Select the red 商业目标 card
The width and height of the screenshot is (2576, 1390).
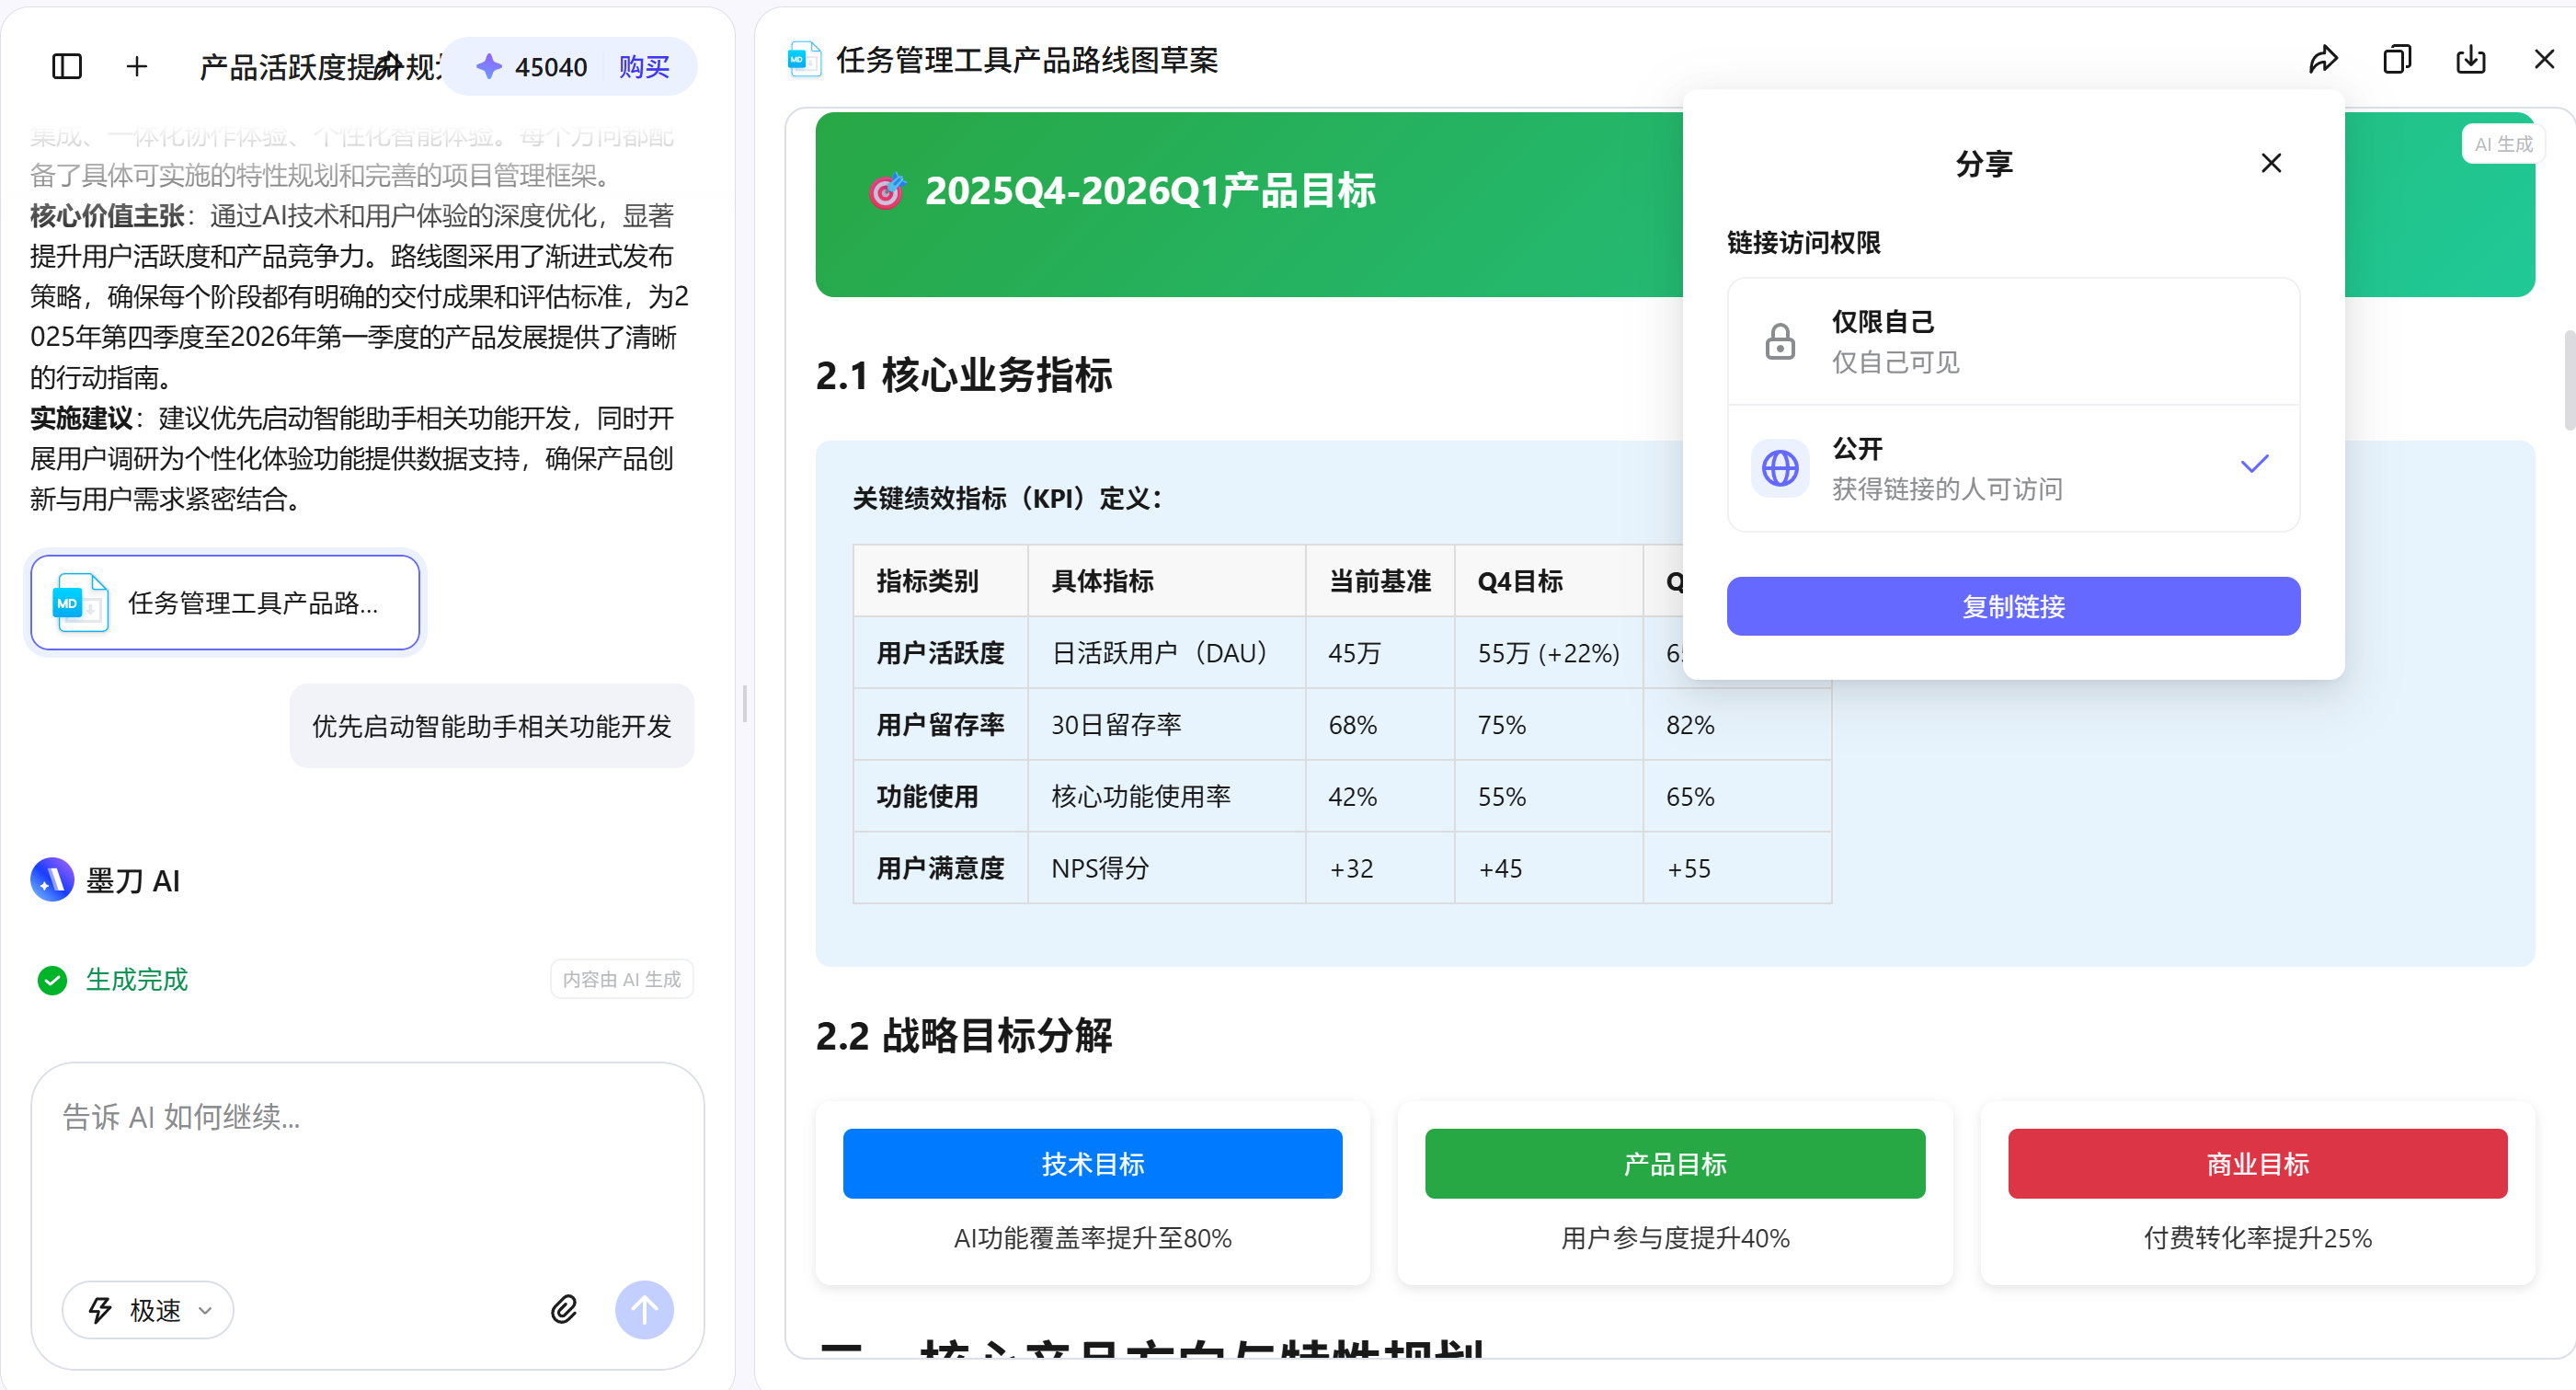[x=2257, y=1163]
